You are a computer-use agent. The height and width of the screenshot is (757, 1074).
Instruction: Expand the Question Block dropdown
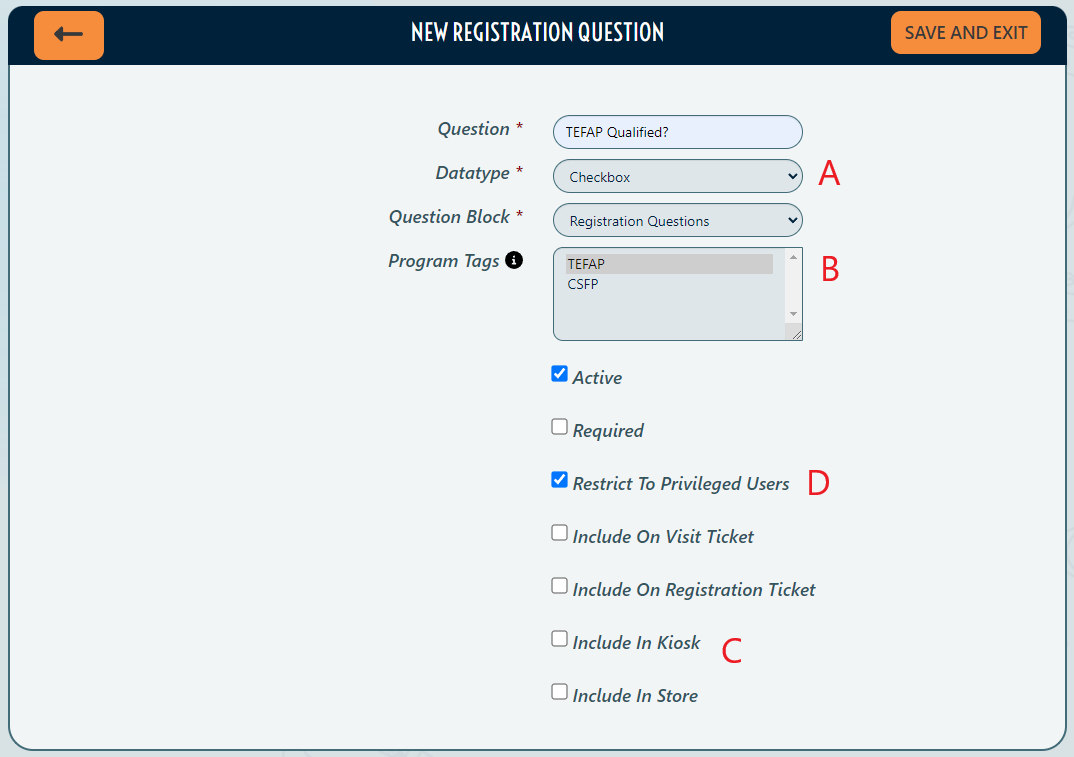[677, 221]
